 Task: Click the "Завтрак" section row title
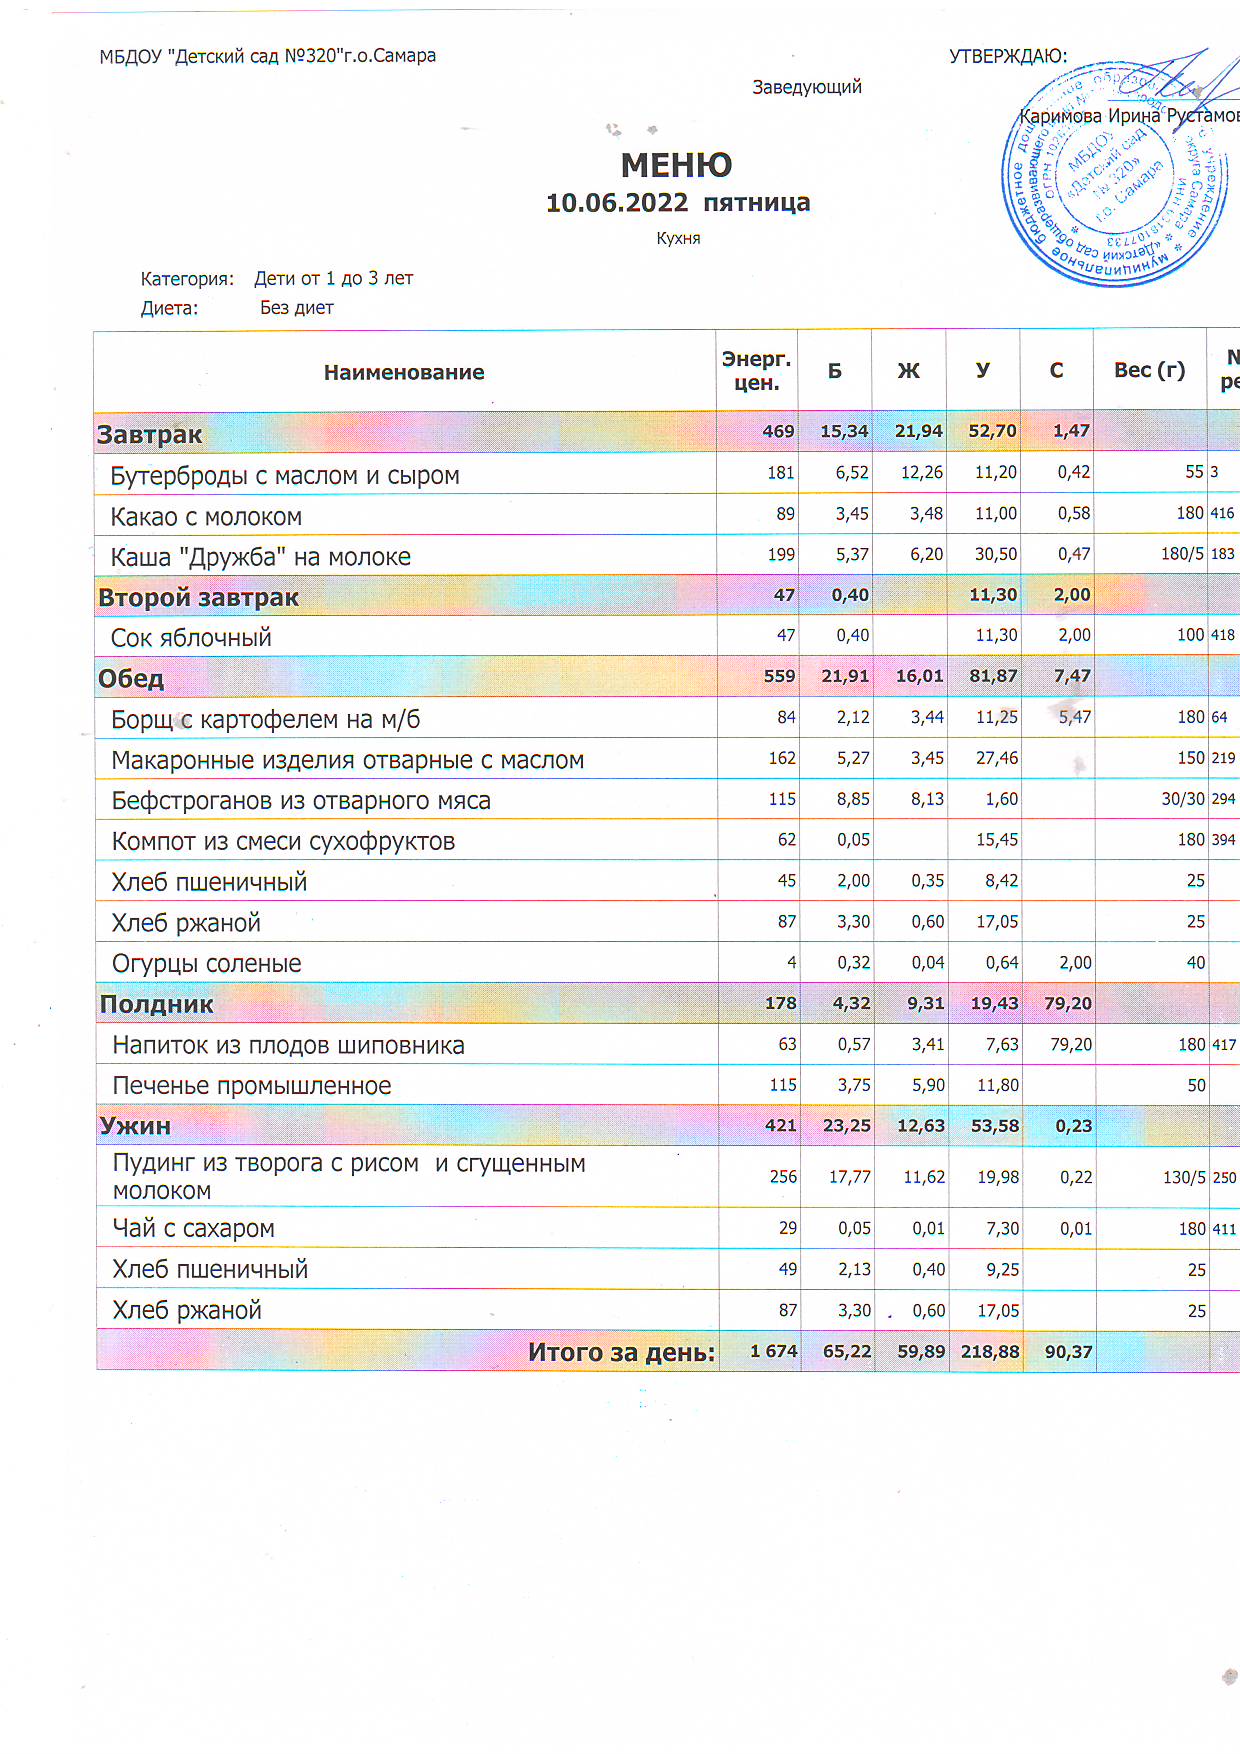tap(149, 434)
